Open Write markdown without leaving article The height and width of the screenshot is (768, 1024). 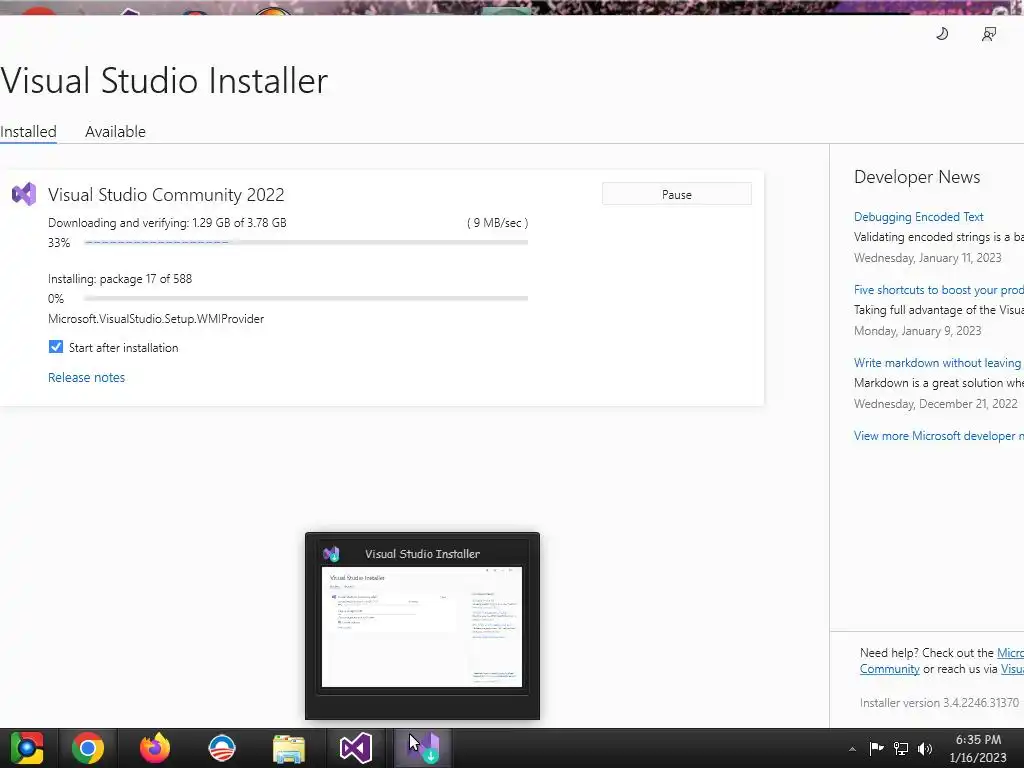[938, 362]
